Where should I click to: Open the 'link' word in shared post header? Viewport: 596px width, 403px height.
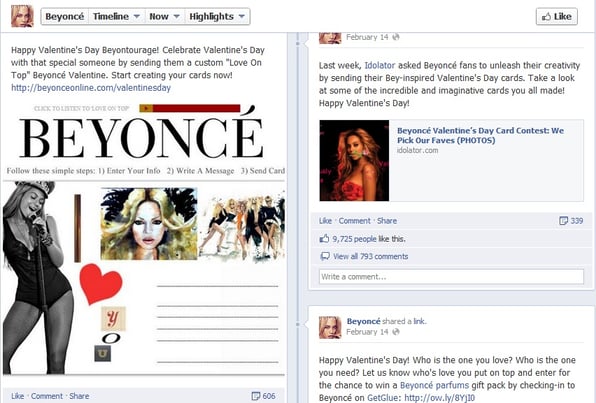(419, 321)
